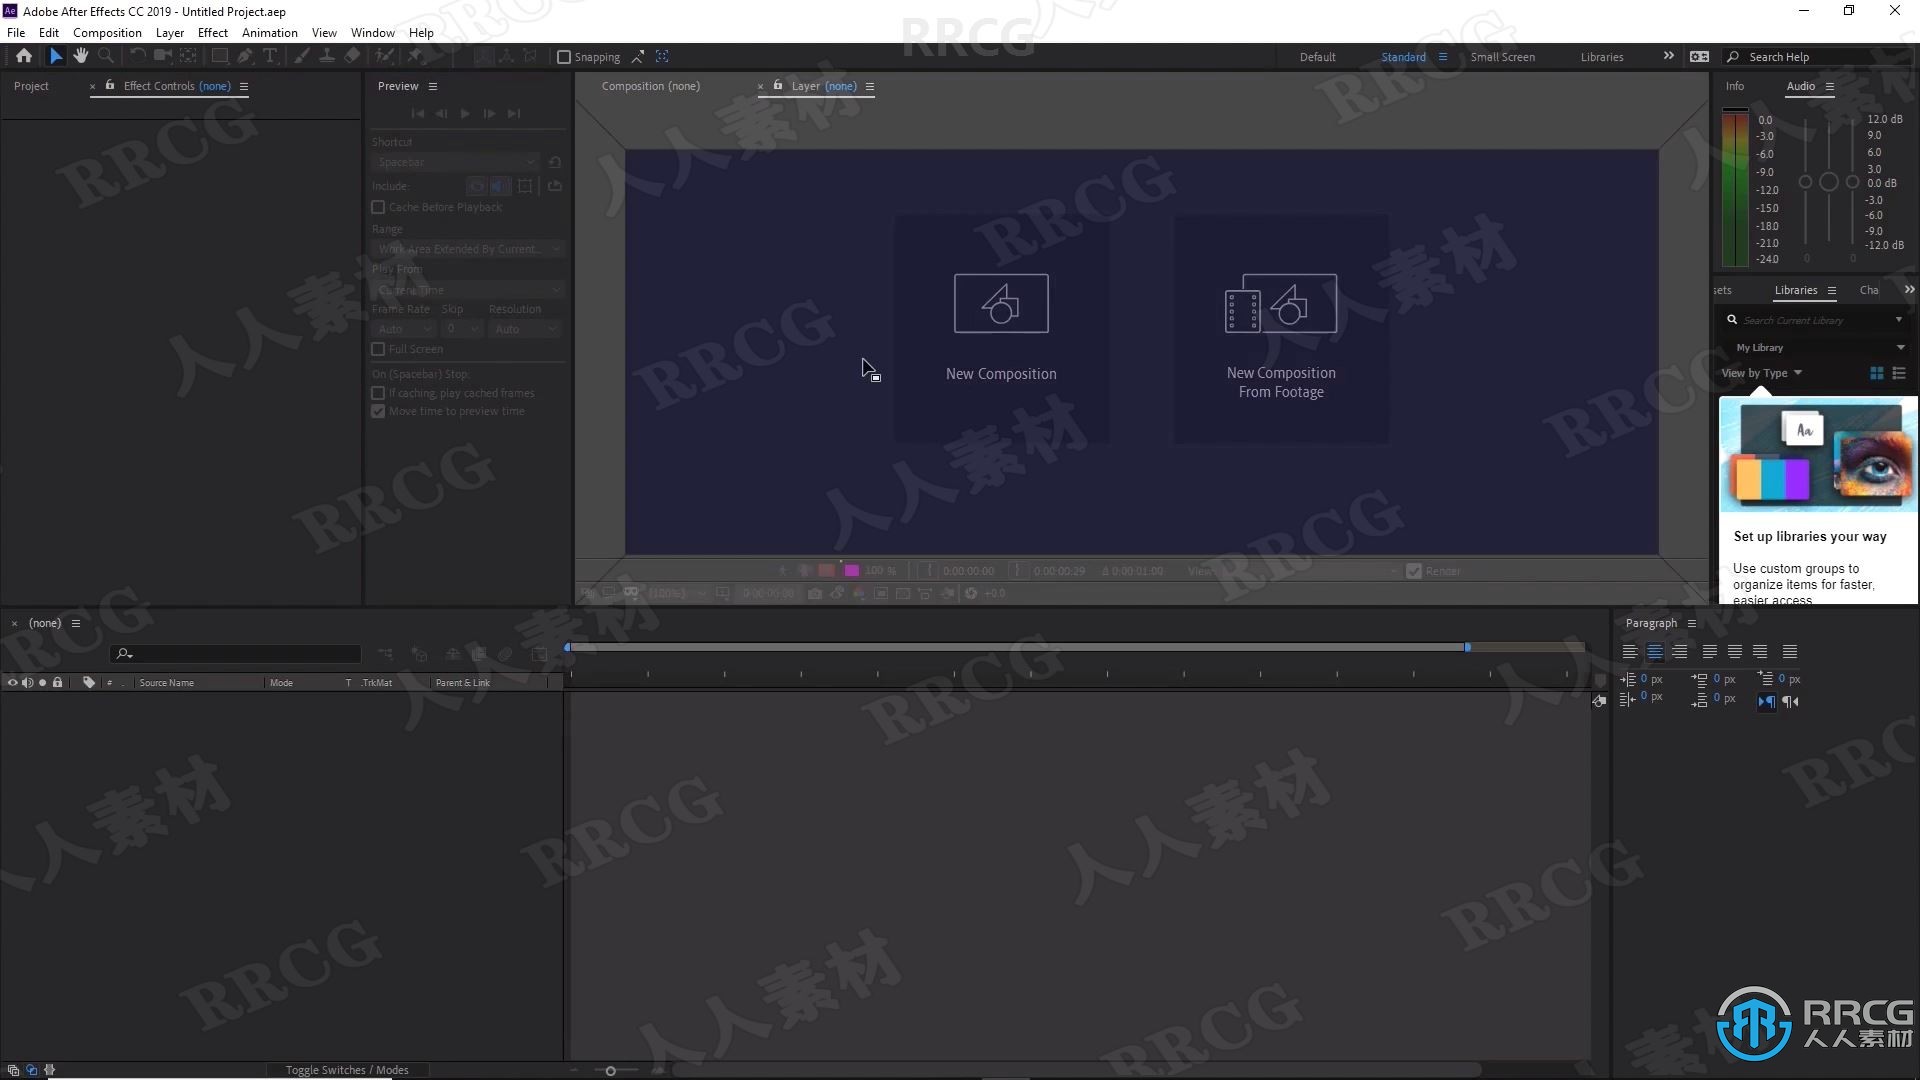The width and height of the screenshot is (1920, 1080).
Task: Click the timeline zoom slider at bottom
Action: (x=610, y=1071)
